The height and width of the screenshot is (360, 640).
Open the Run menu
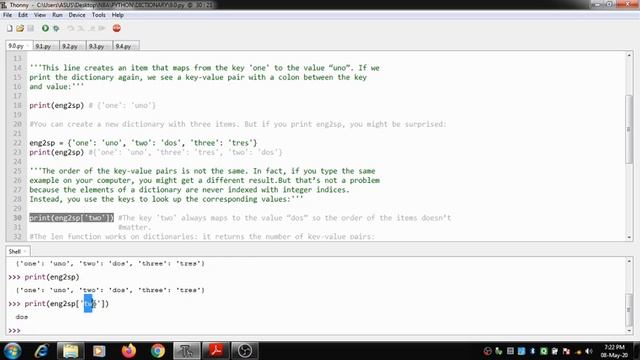pos(58,15)
